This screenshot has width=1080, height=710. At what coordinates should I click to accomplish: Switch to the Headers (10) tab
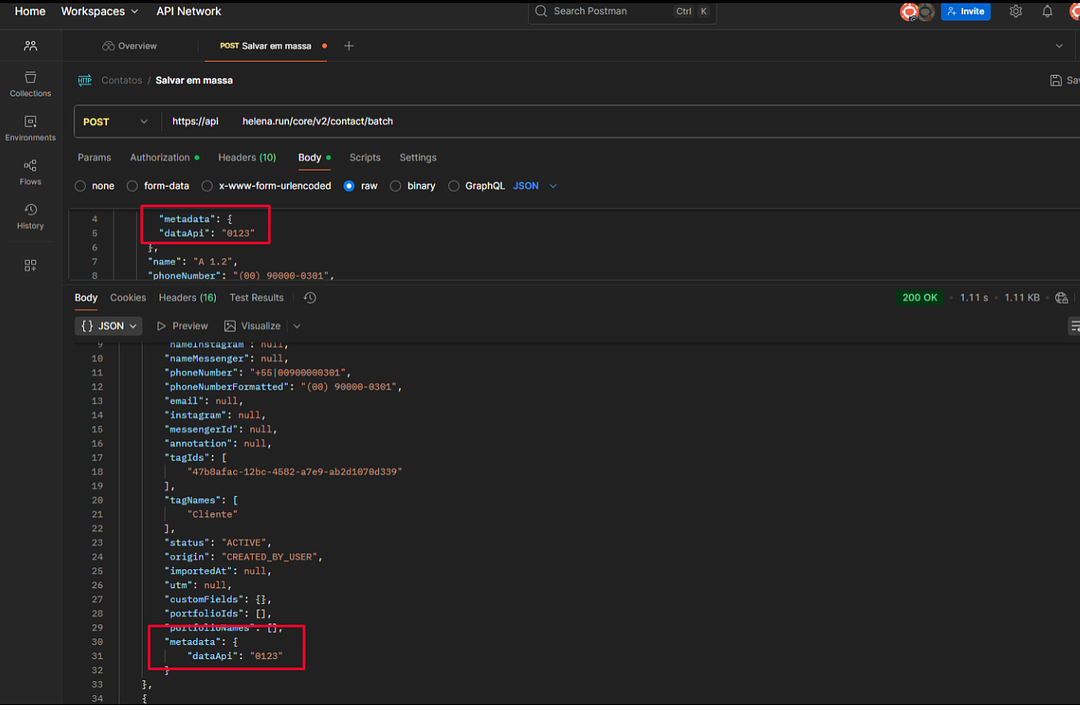247,158
